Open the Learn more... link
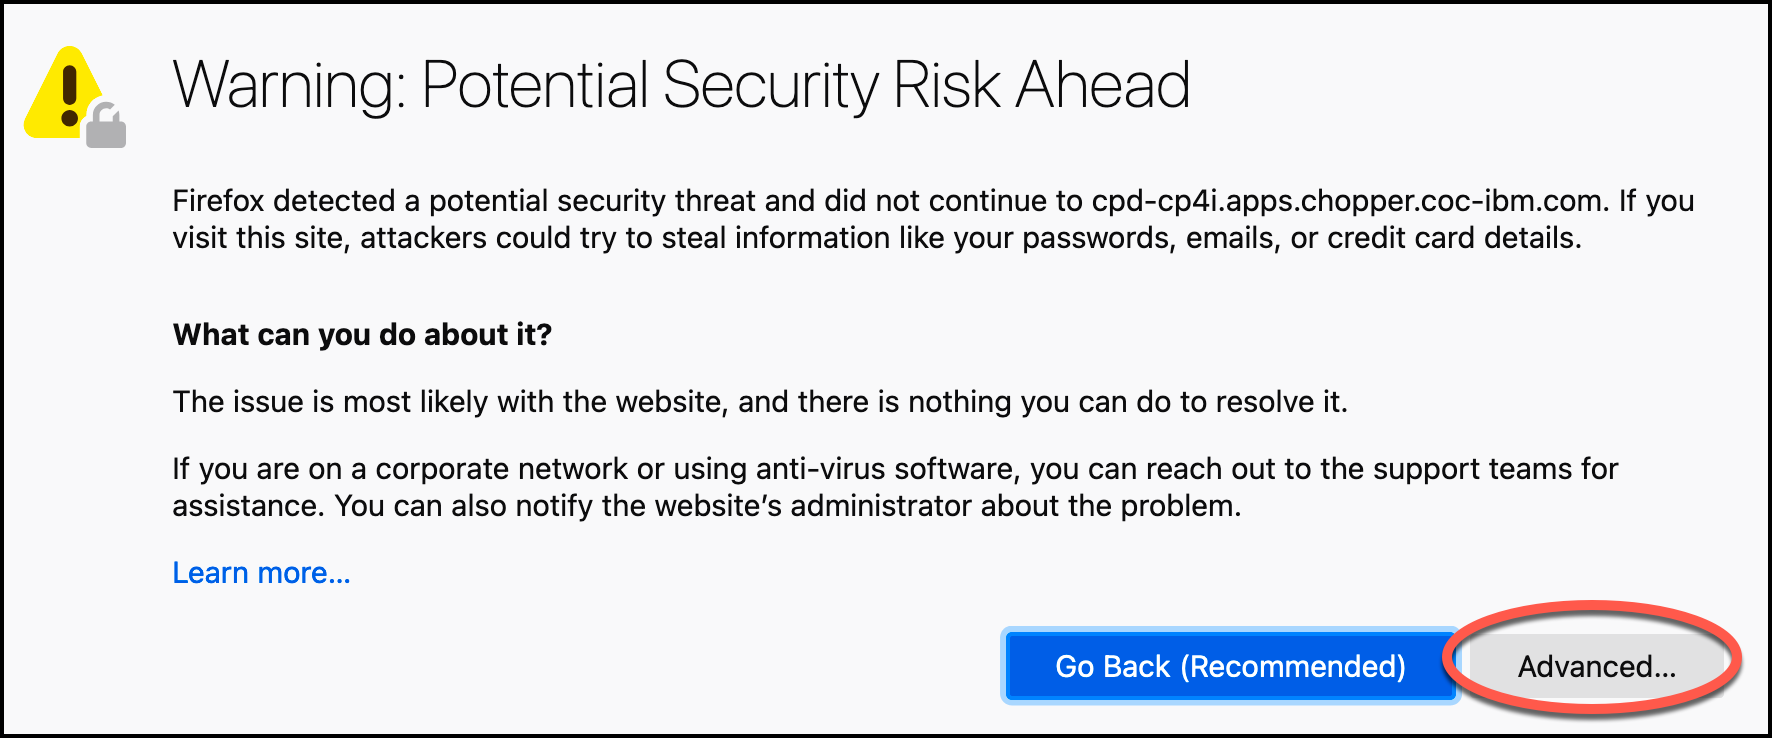This screenshot has height=738, width=1772. (261, 572)
